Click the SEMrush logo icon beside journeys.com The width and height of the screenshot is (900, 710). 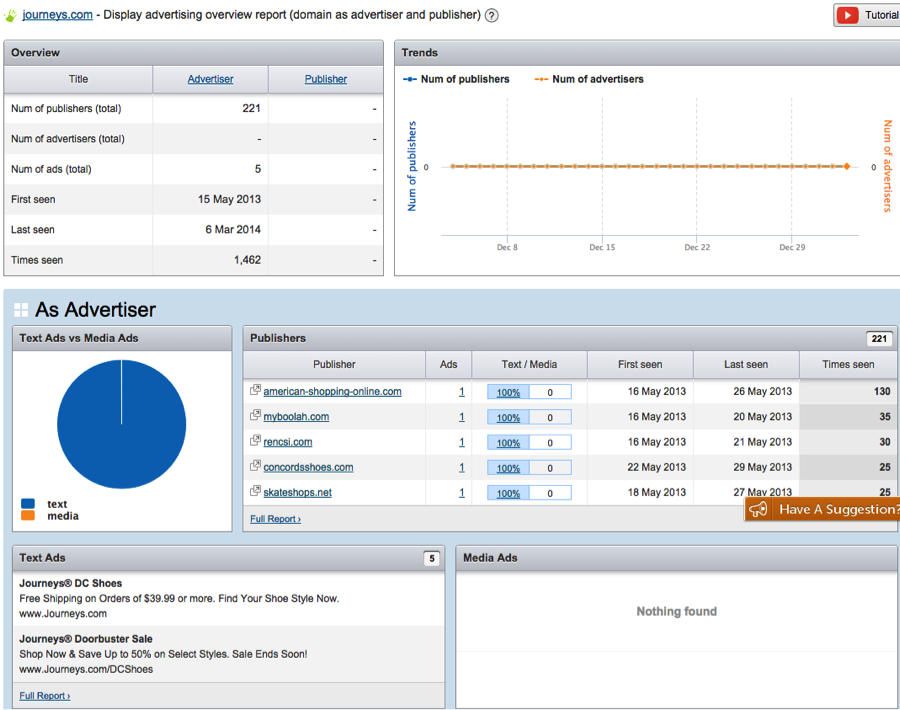pos(10,15)
